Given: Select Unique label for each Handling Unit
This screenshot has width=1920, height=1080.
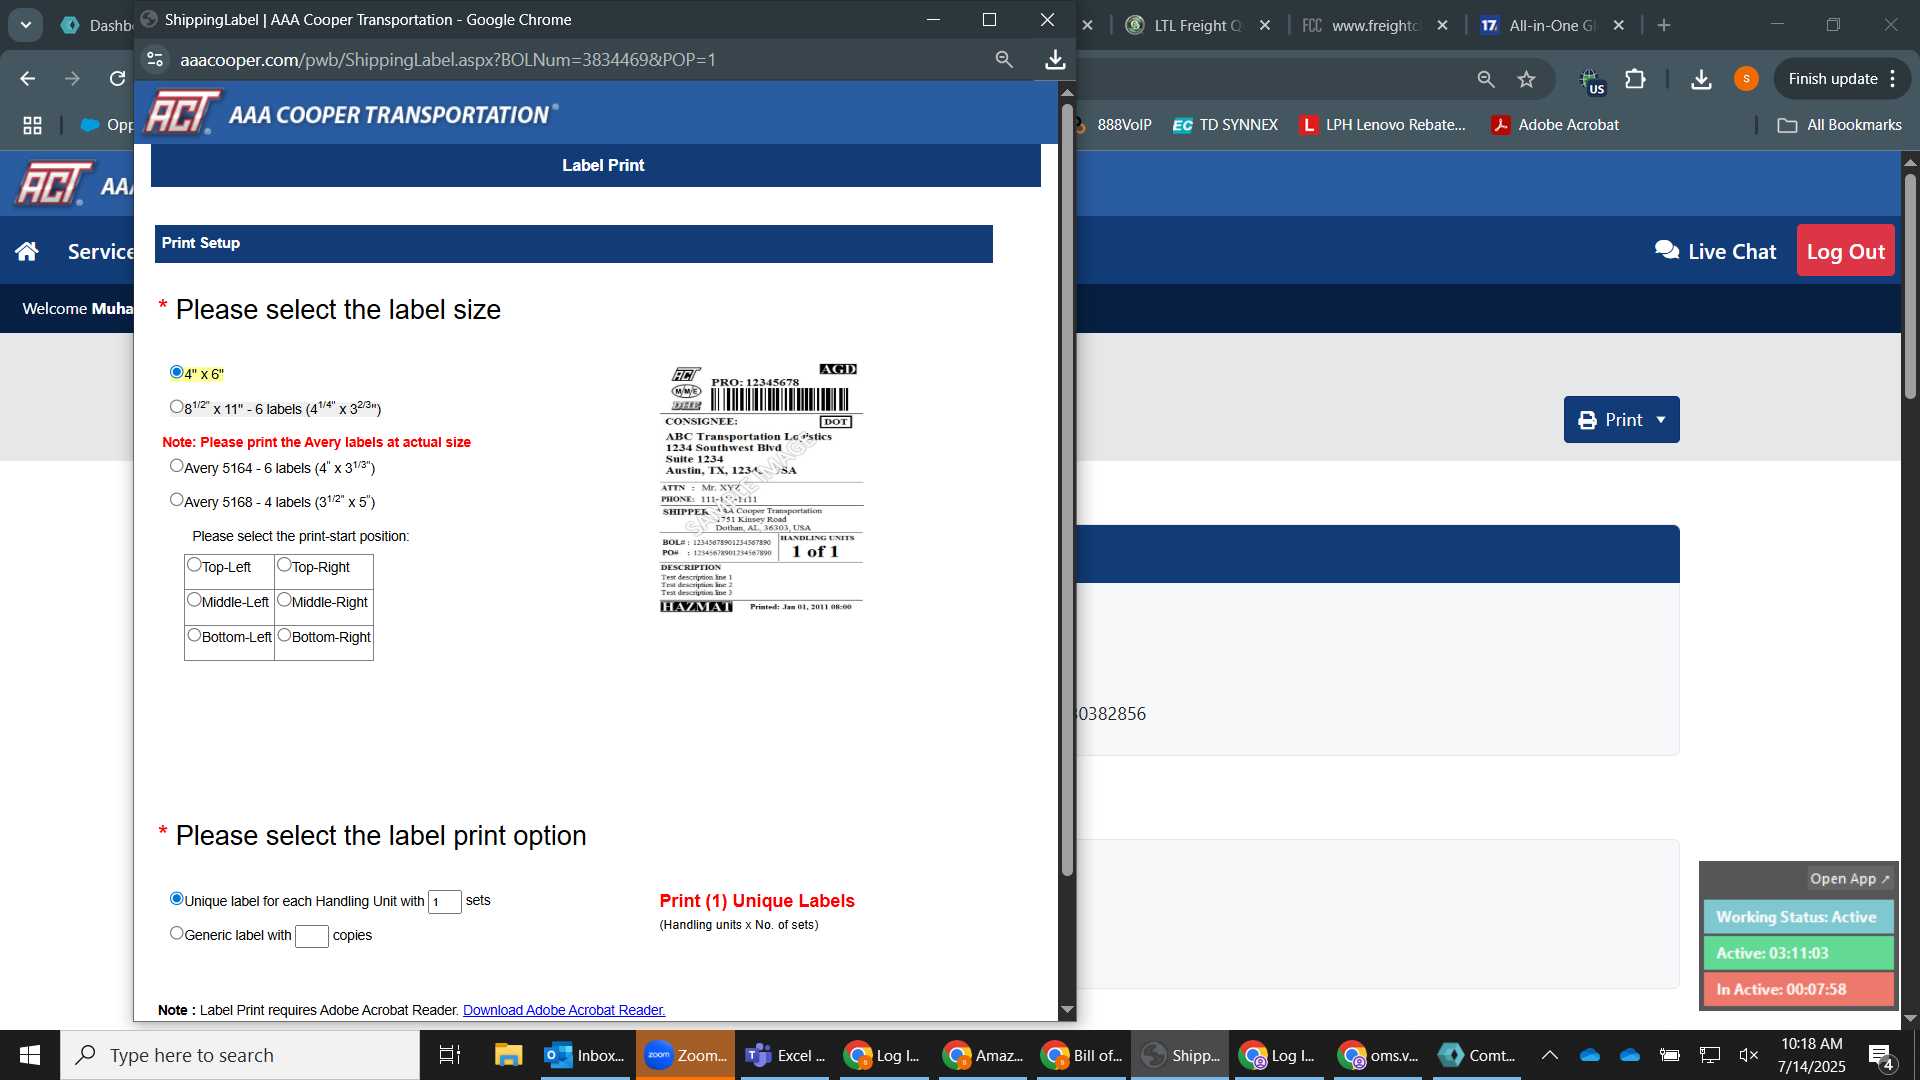Looking at the screenshot, I should tap(177, 899).
